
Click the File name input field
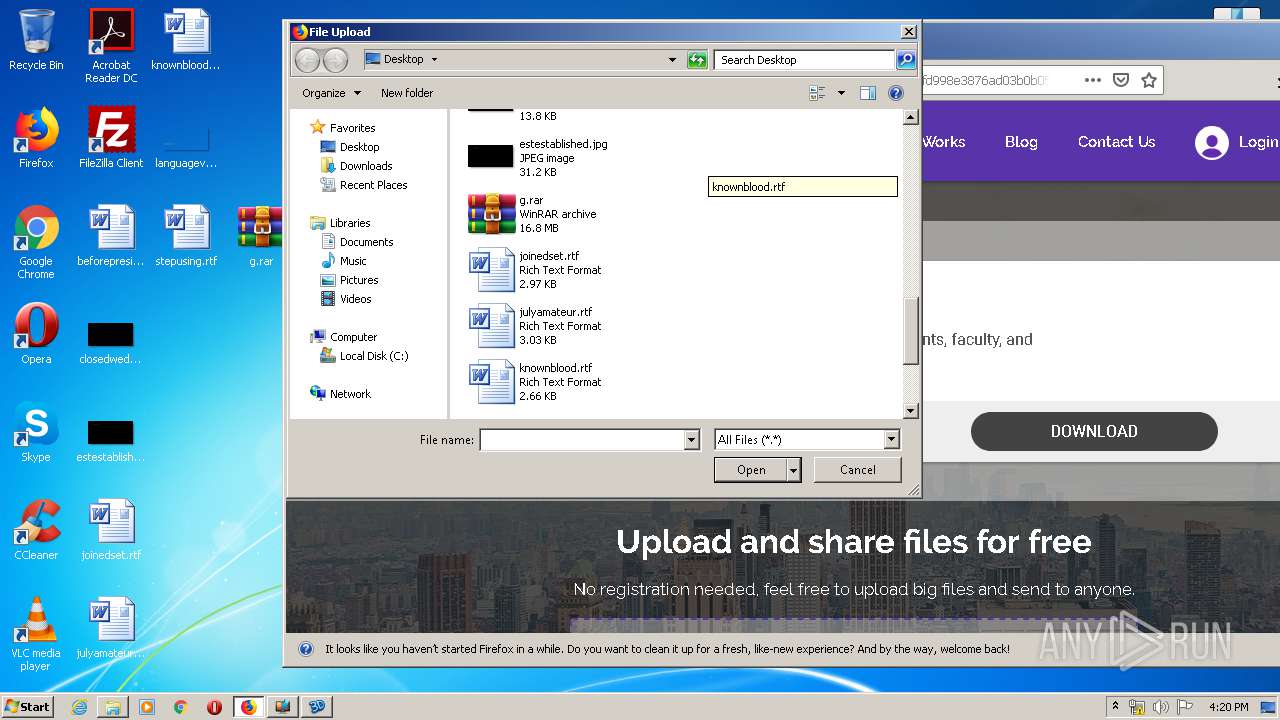[x=582, y=440]
